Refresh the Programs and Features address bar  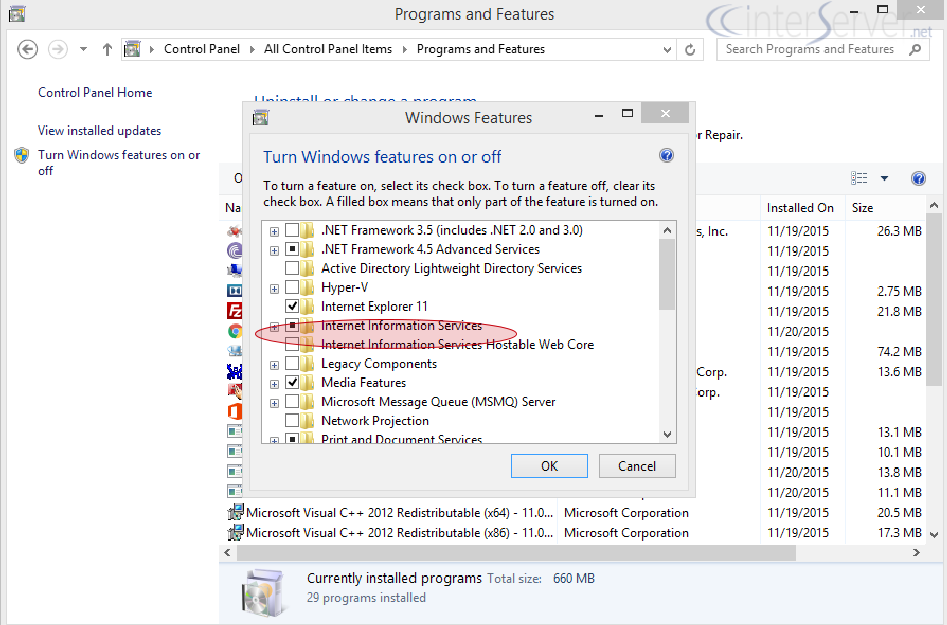pos(690,50)
